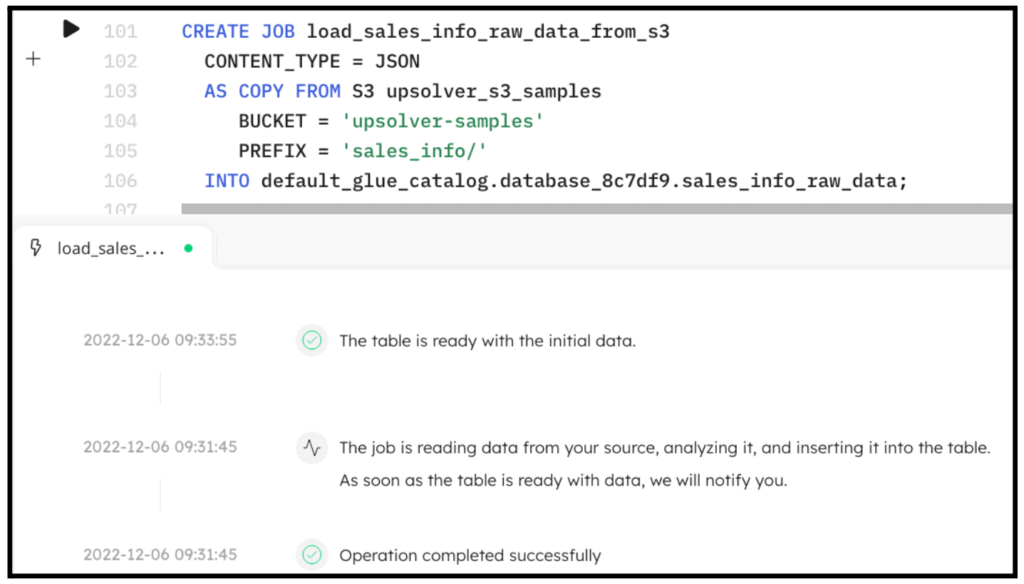Click "The table is ready" message
This screenshot has width=1024, height=584.
pos(487,340)
